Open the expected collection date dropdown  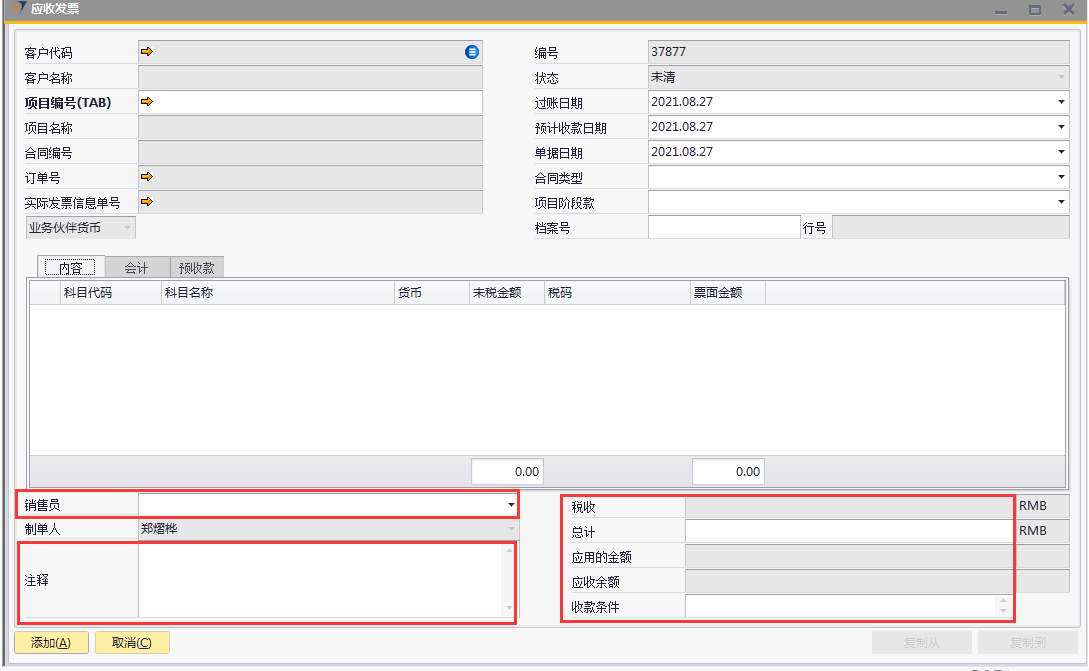click(x=1060, y=127)
